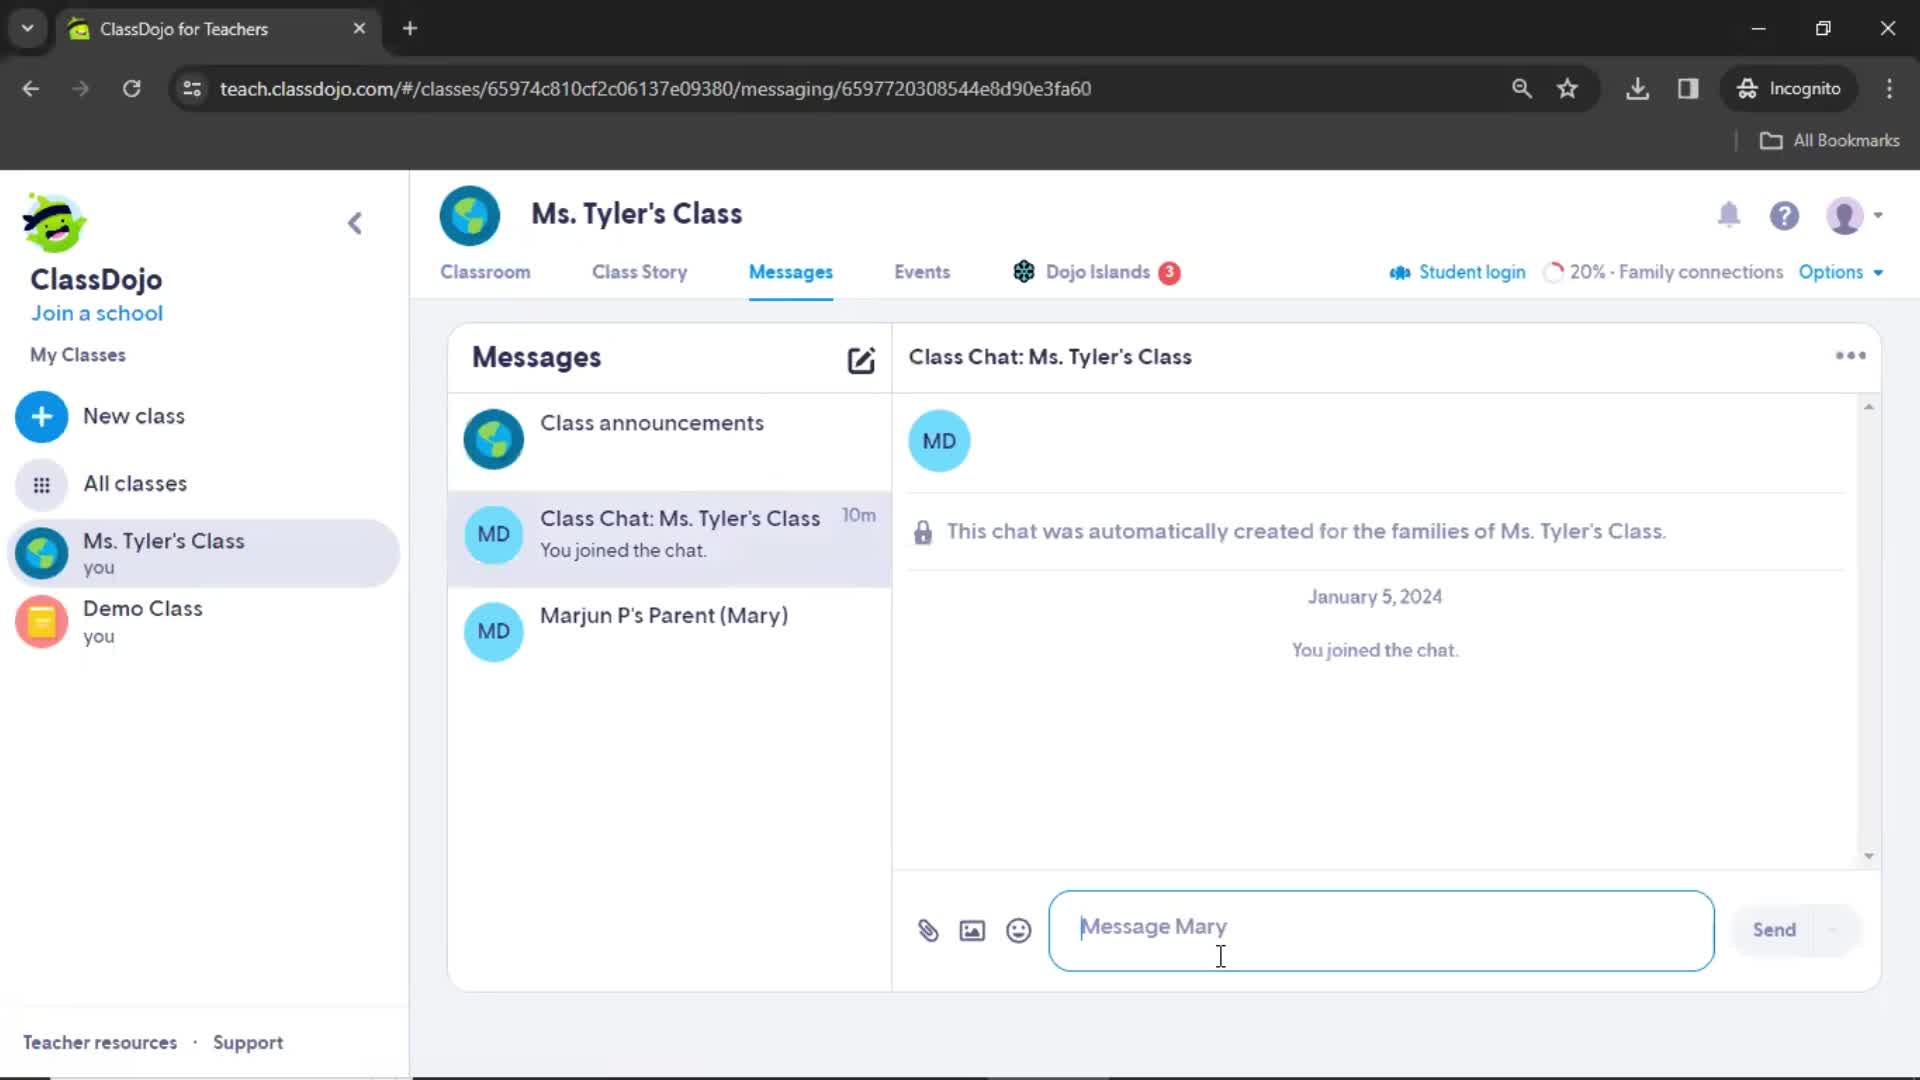Collapse the left sidebar with the chevron
This screenshot has width=1920, height=1080.
(x=355, y=223)
